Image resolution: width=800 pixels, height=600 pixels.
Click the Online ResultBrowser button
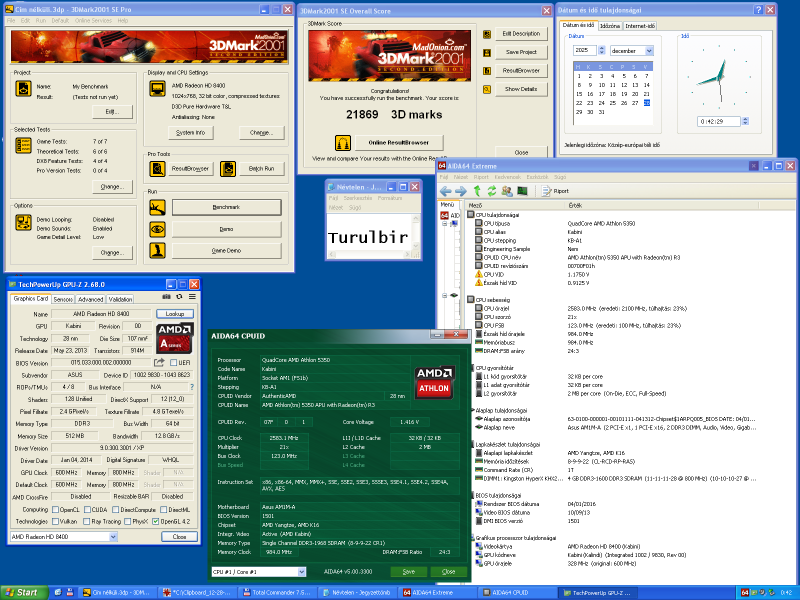click(x=398, y=142)
